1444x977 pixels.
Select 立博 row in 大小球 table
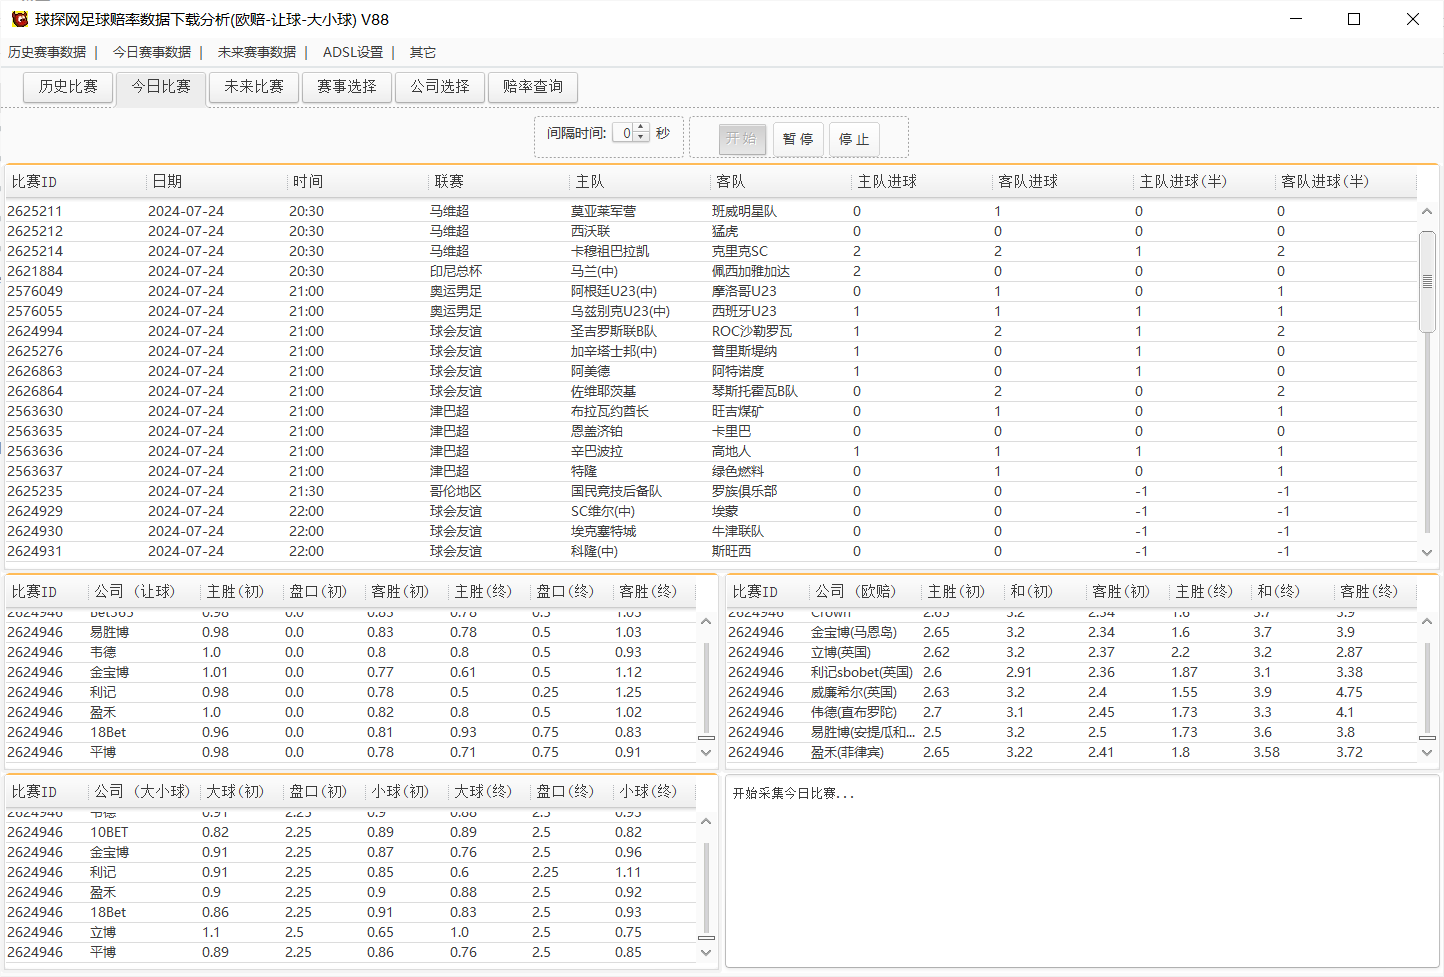click(x=351, y=932)
